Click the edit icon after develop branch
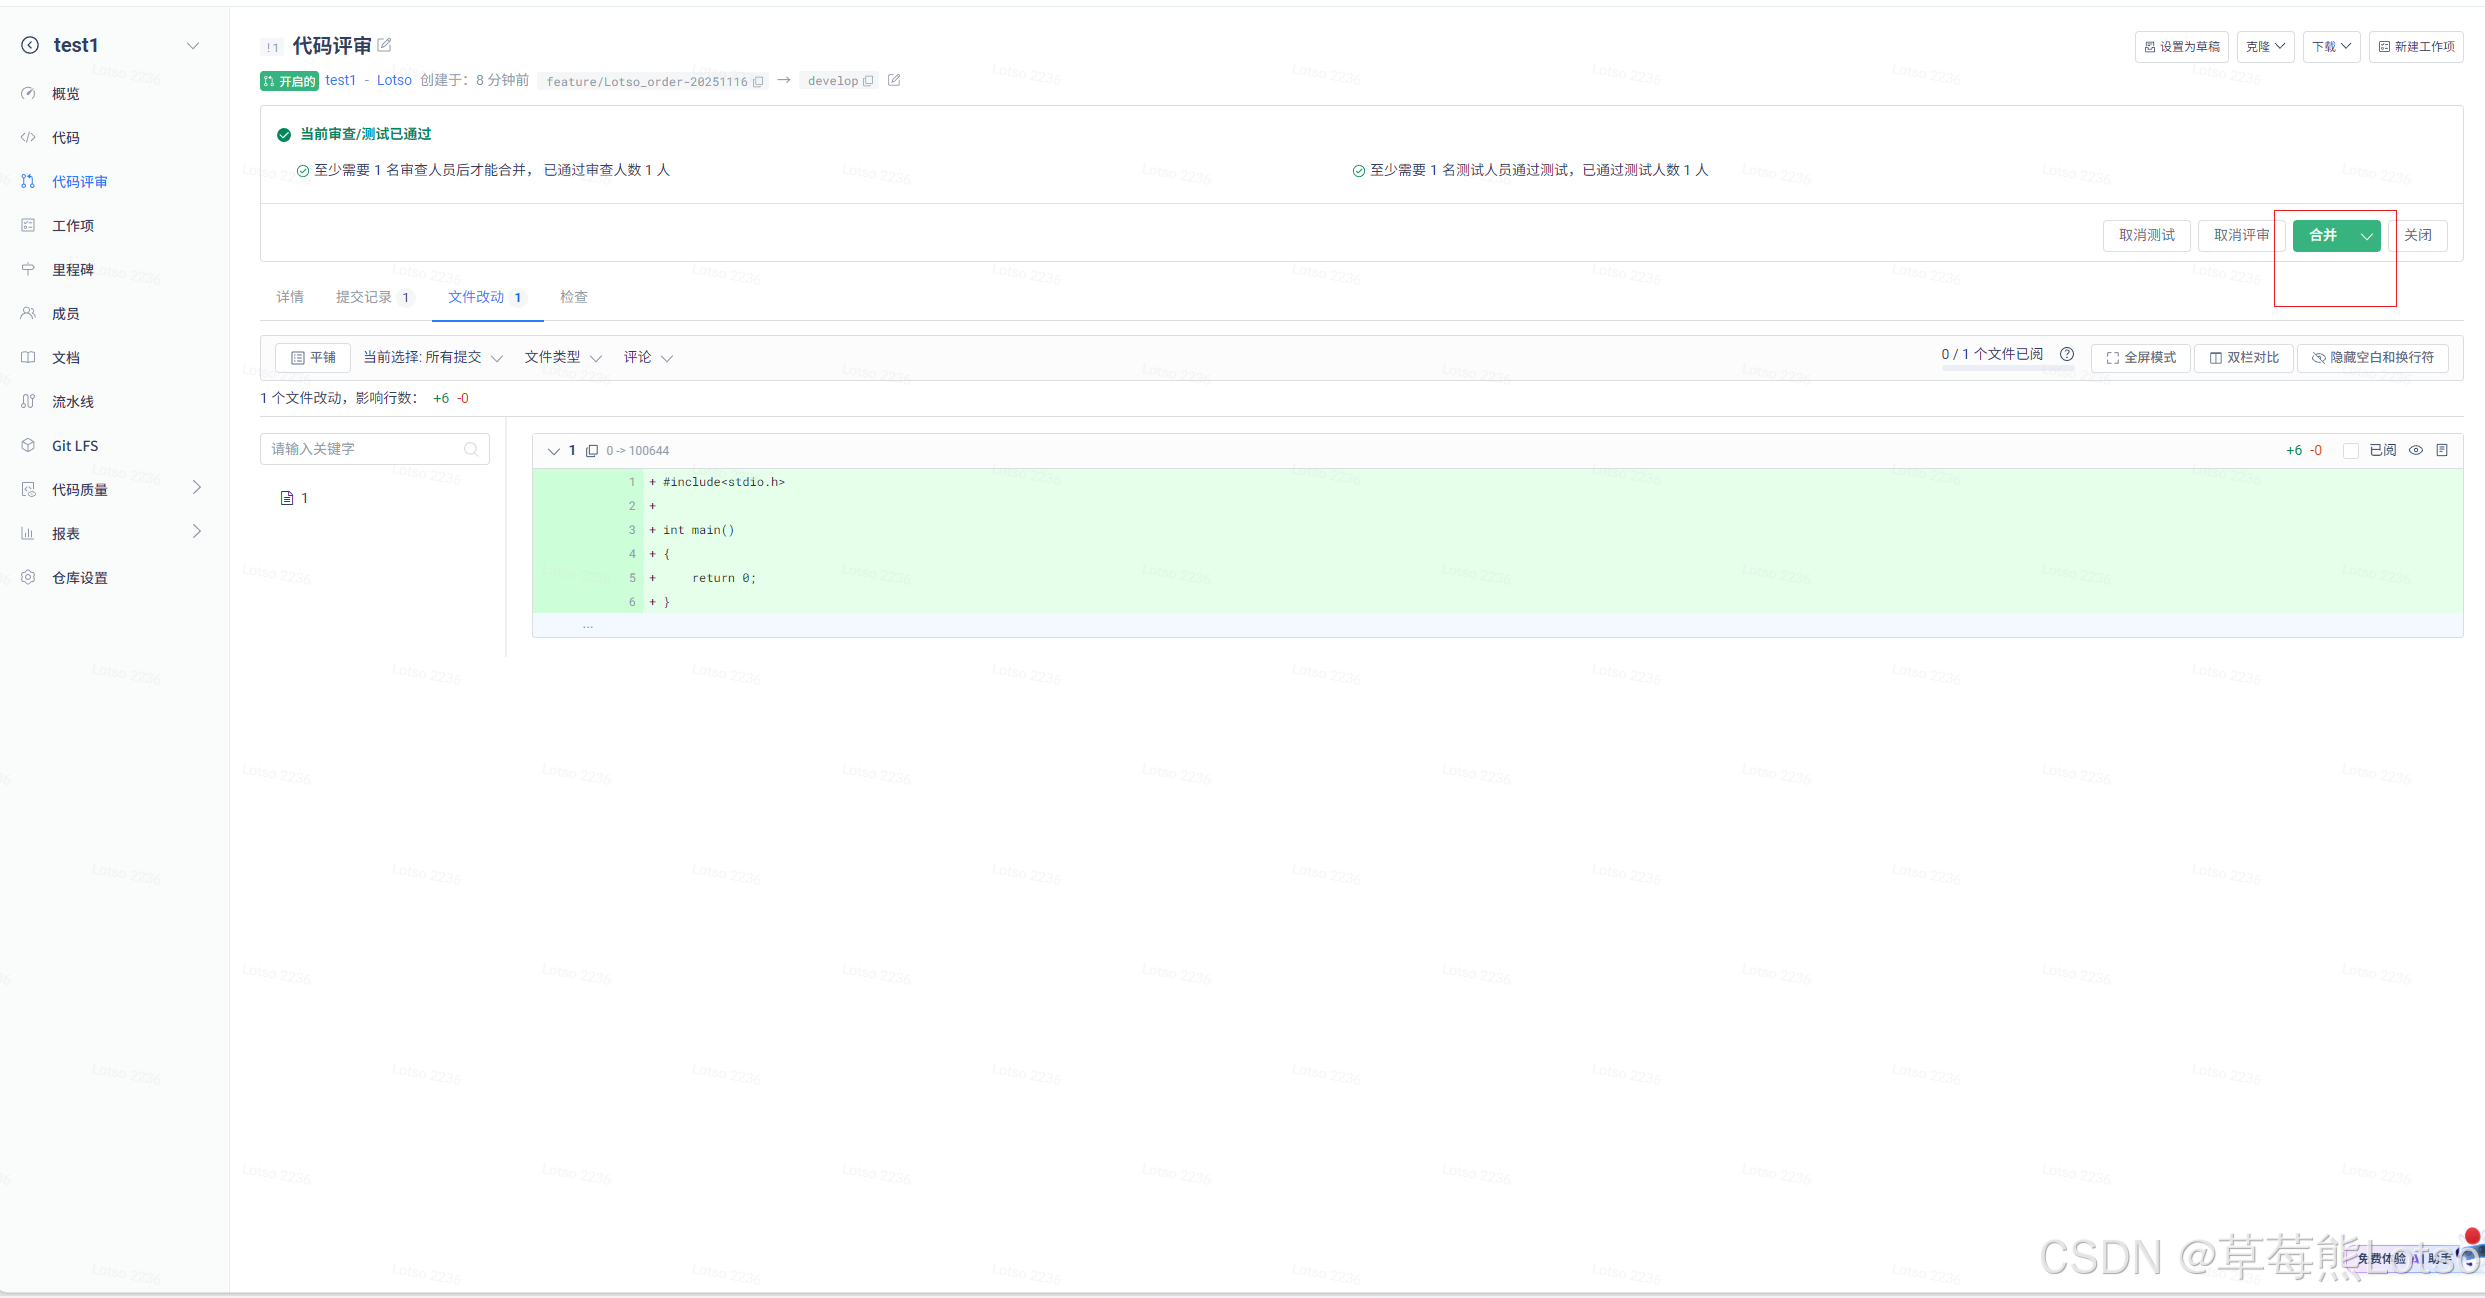Viewport: 2485px width, 1298px height. (894, 81)
